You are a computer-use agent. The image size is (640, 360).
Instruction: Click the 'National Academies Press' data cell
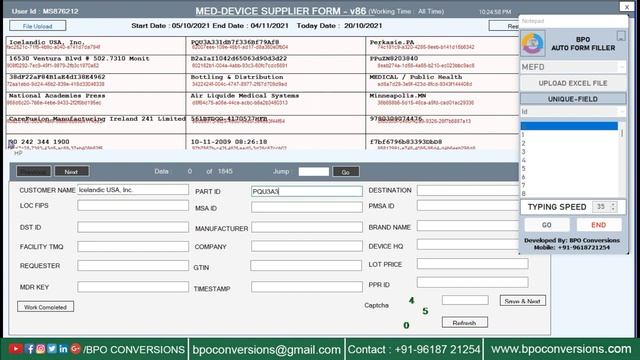click(x=96, y=103)
